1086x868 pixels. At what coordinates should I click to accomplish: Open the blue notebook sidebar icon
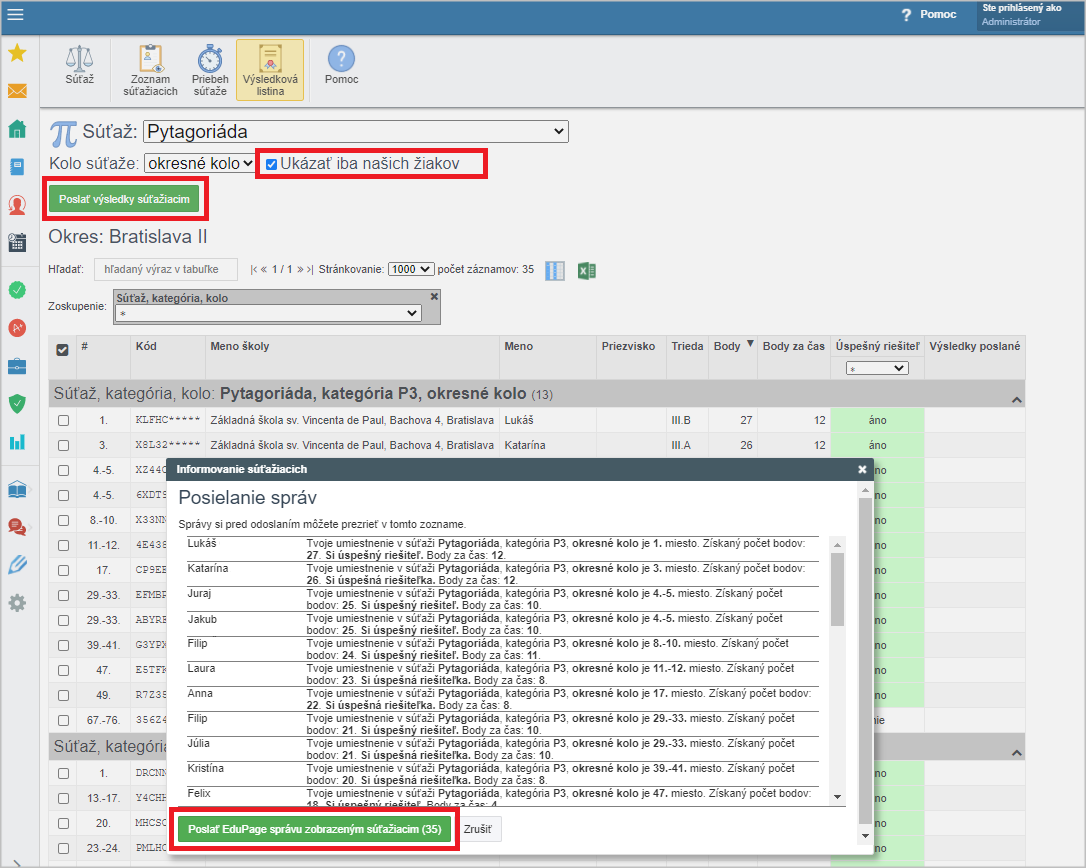click(x=17, y=167)
